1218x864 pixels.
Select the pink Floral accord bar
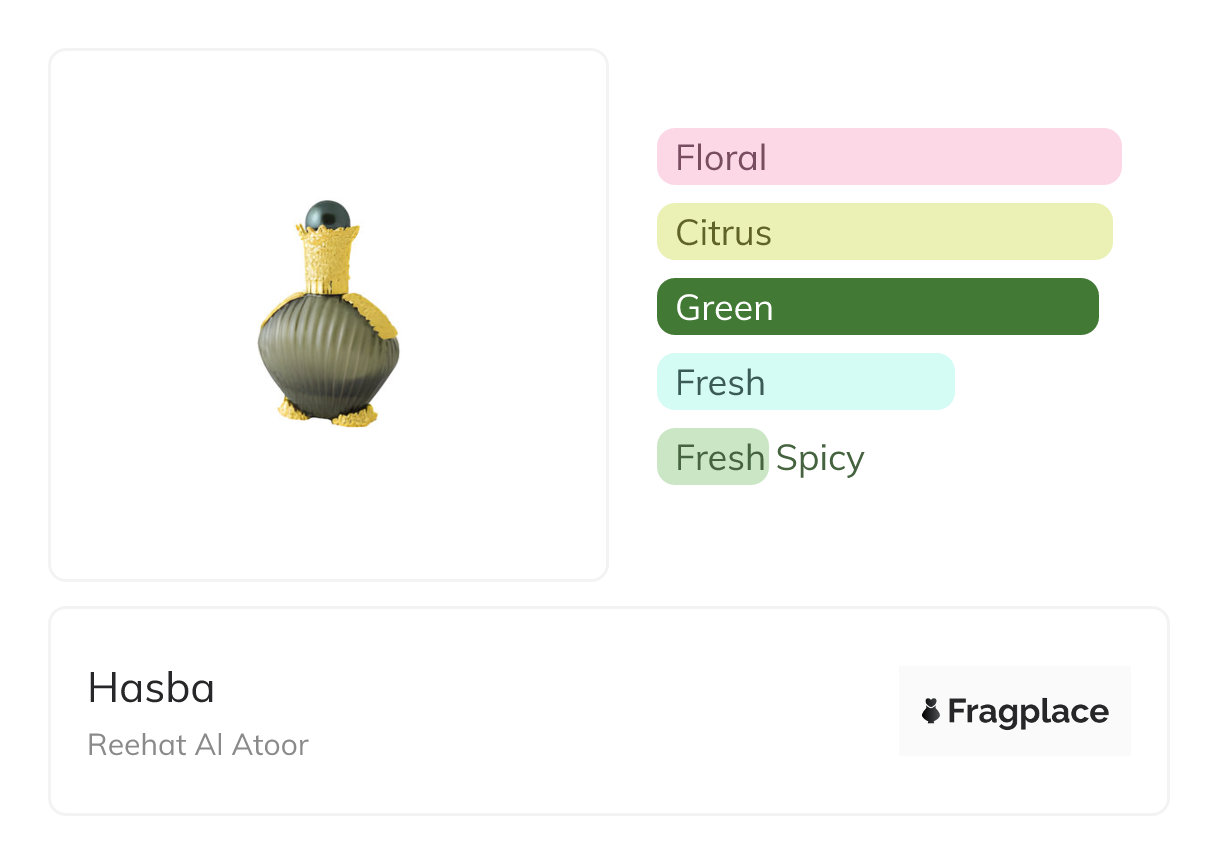(888, 157)
